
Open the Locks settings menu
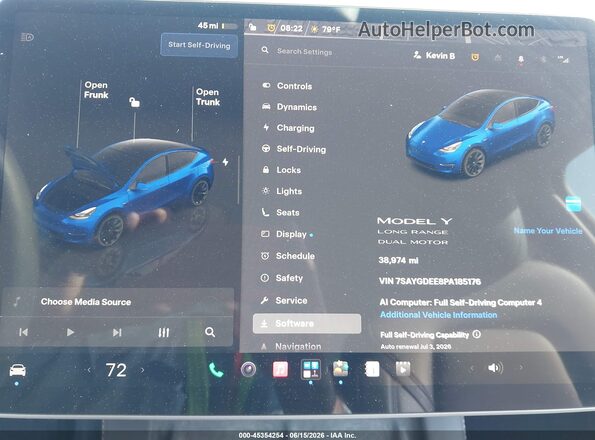pyautogui.click(x=281, y=170)
